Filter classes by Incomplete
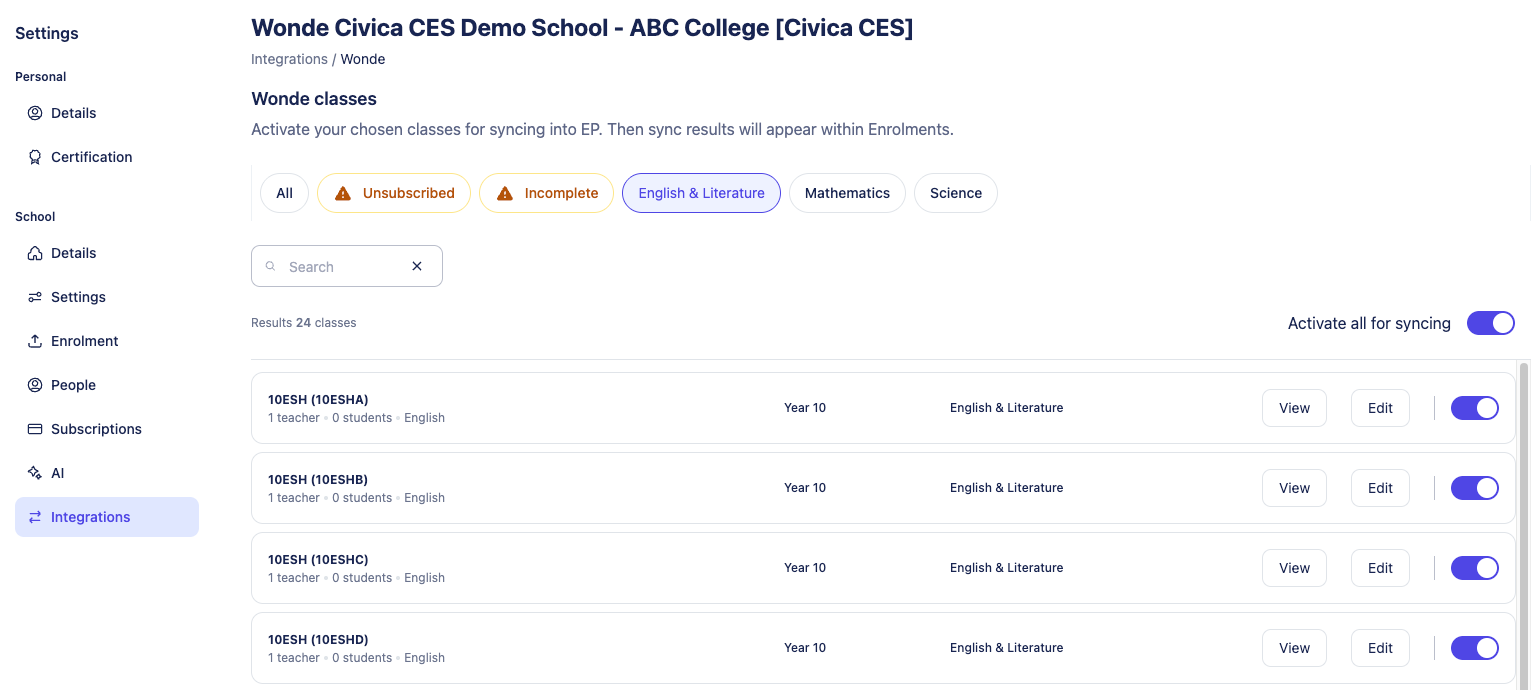Image resolution: width=1537 pixels, height=690 pixels. (546, 193)
